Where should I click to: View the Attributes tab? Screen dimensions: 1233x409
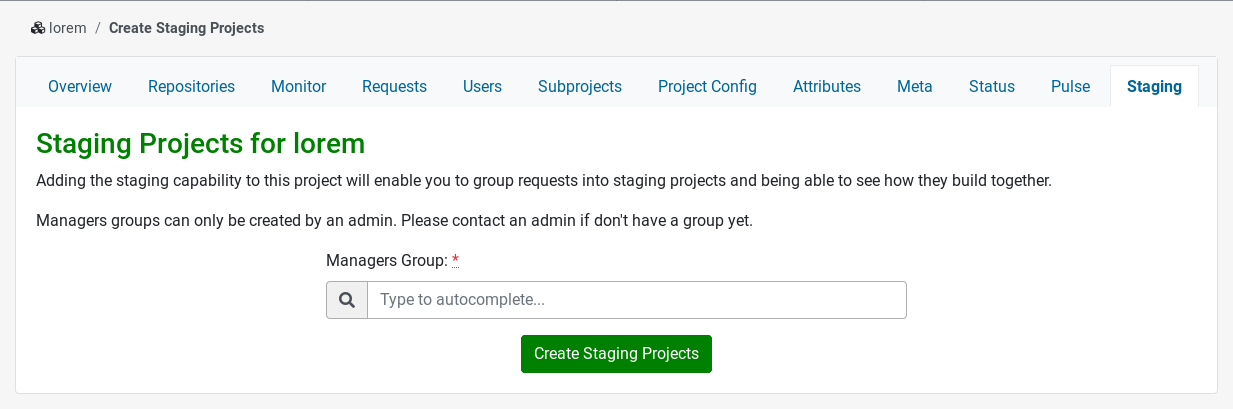[826, 87]
